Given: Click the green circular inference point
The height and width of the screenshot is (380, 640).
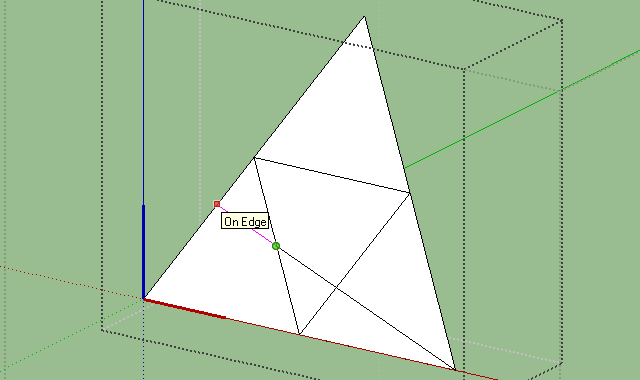Looking at the screenshot, I should coord(276,246).
